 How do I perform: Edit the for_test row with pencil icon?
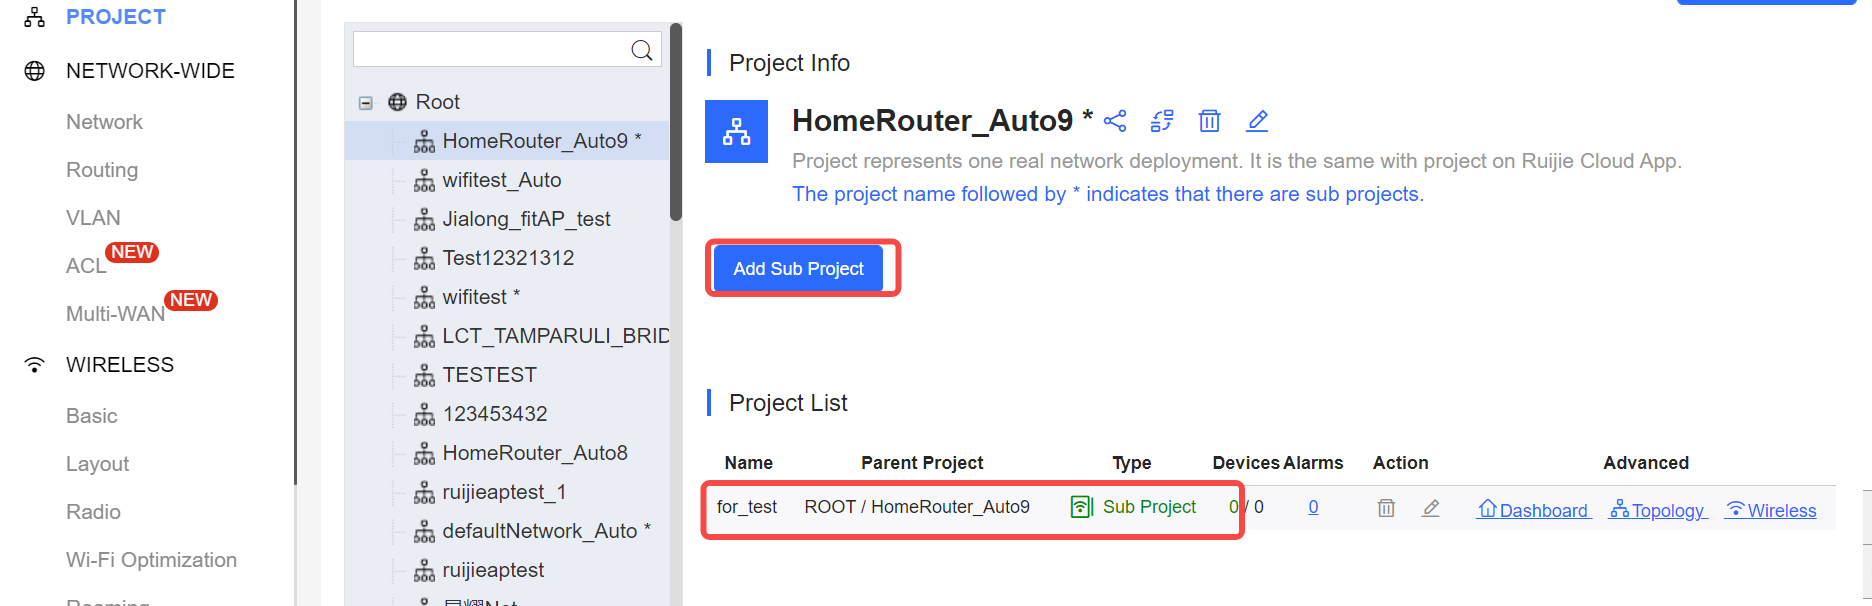(1431, 508)
